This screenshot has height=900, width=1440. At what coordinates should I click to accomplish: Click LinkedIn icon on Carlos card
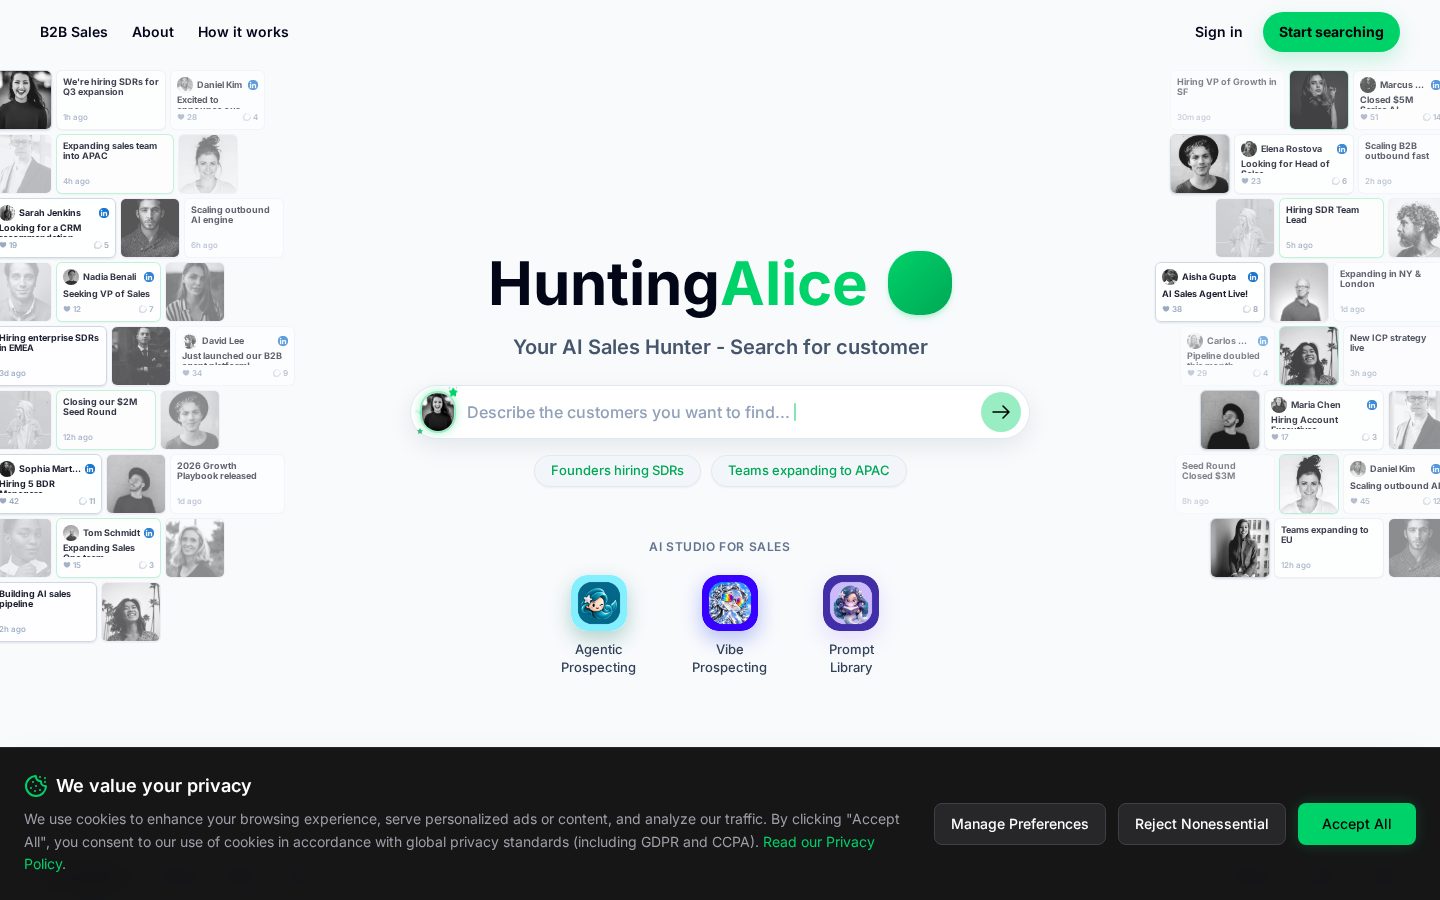[x=1263, y=341]
